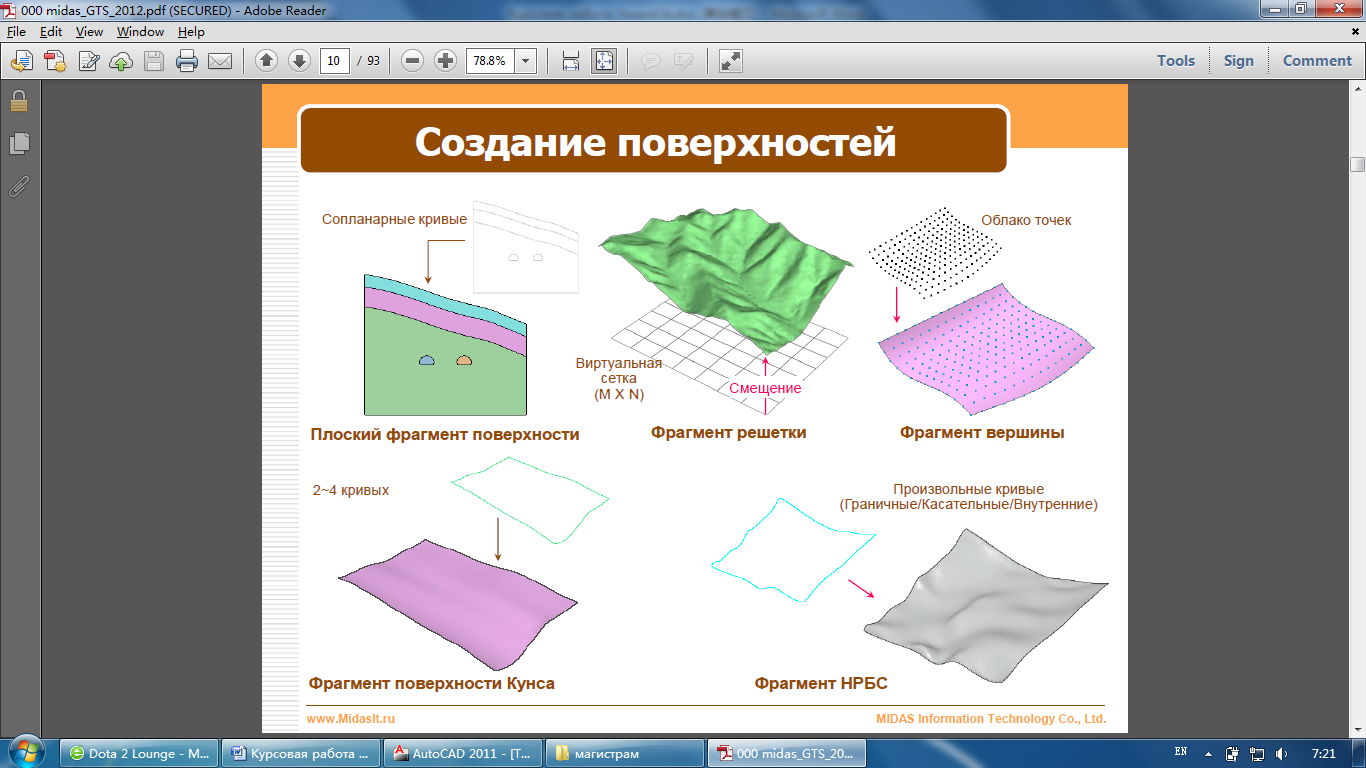The width and height of the screenshot is (1366, 768).
Task: Click the page number input field
Action: click(334, 61)
